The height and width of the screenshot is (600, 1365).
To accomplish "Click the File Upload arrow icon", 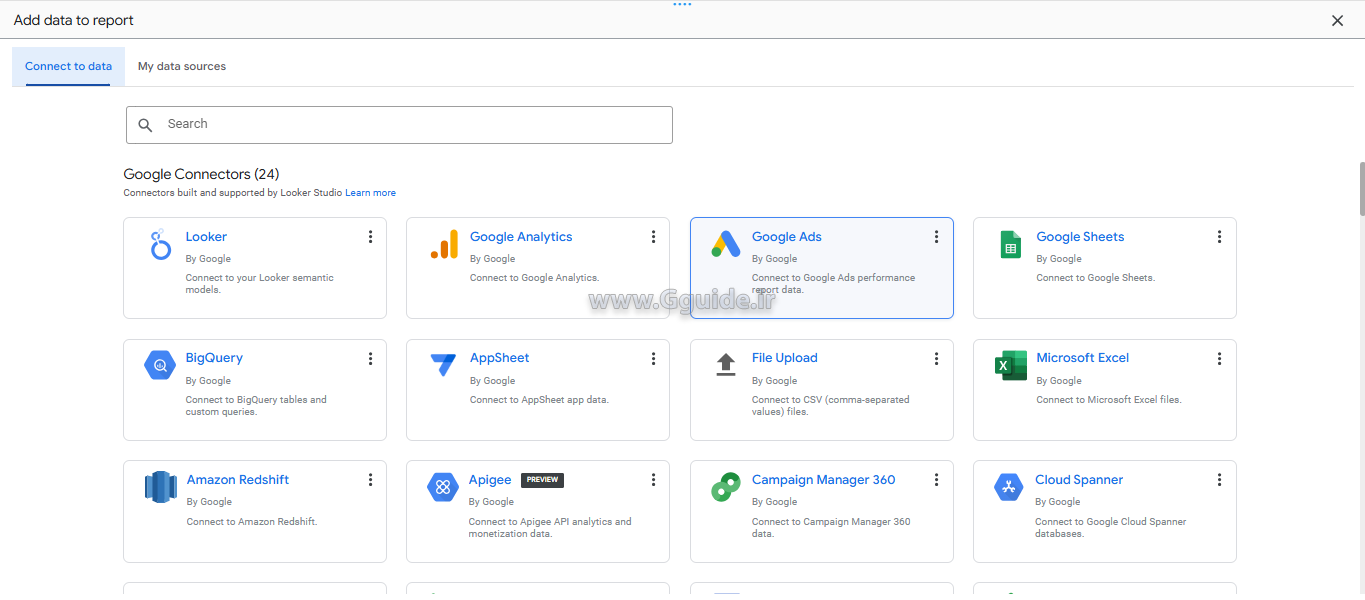I will 725,365.
